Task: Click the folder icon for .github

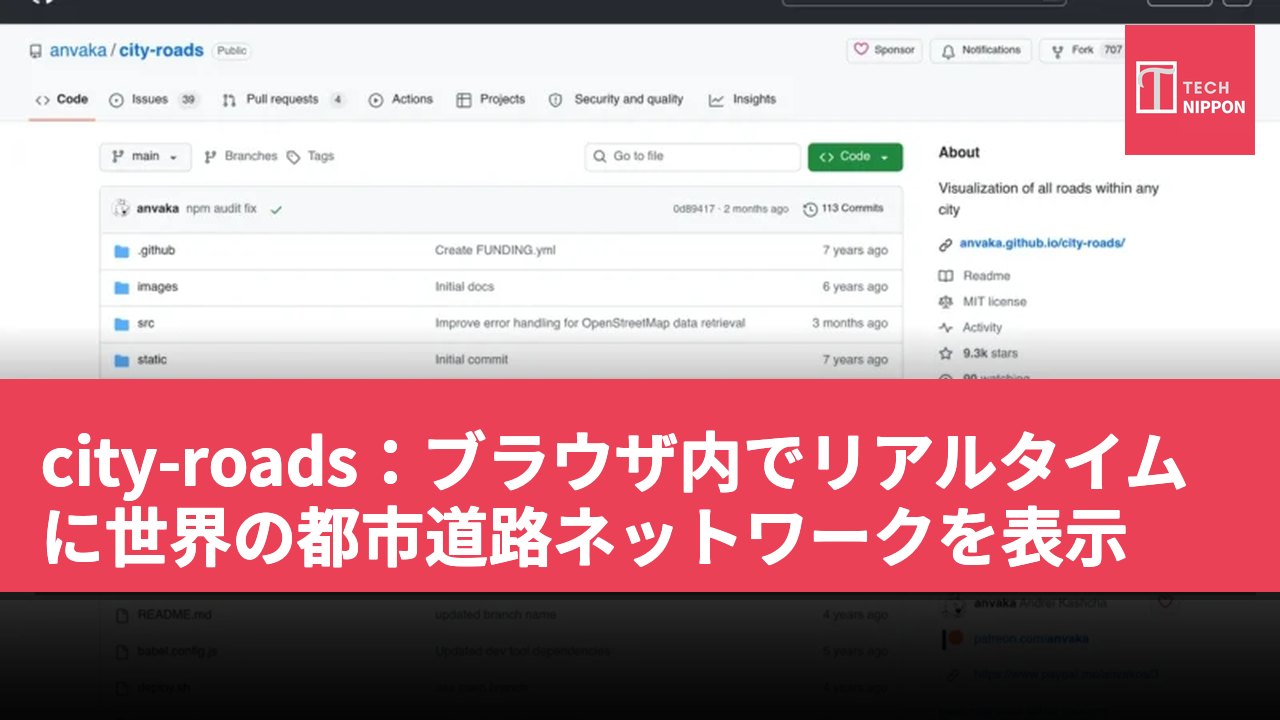Action: [x=122, y=251]
